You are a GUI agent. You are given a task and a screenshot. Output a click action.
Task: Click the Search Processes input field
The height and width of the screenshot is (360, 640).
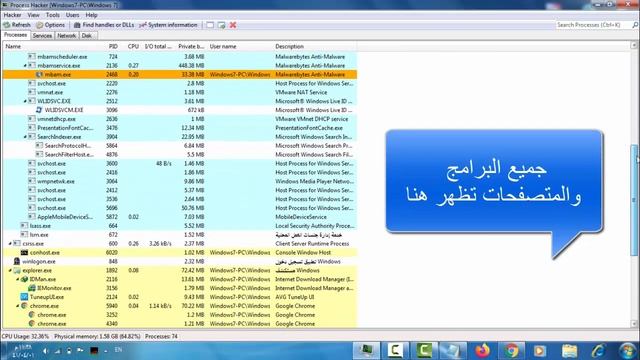593,25
